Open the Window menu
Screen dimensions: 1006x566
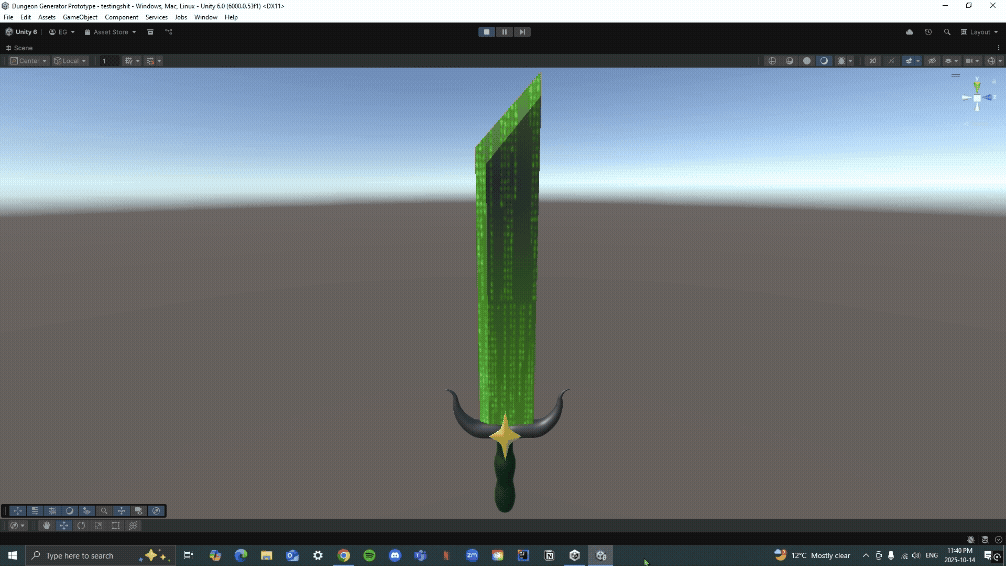tap(206, 17)
